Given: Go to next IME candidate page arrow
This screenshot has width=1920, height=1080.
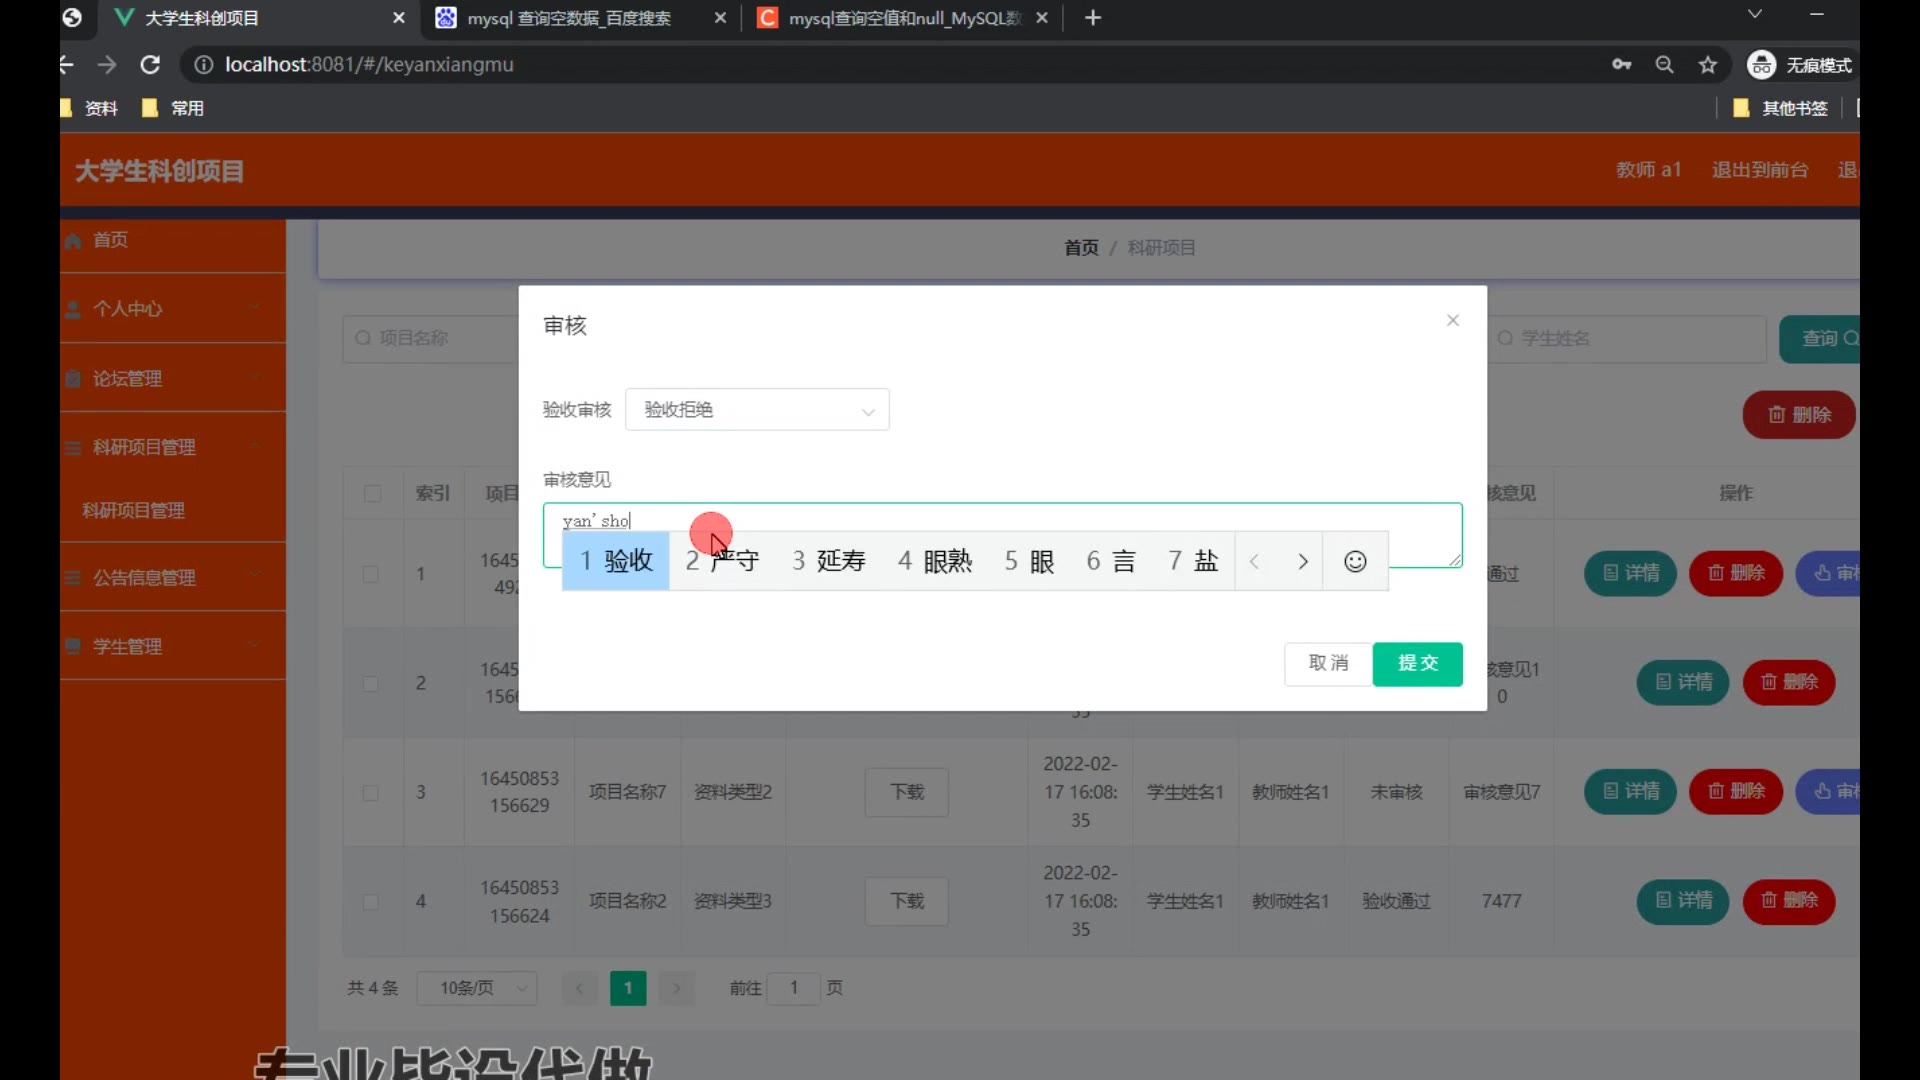Looking at the screenshot, I should click(1302, 562).
